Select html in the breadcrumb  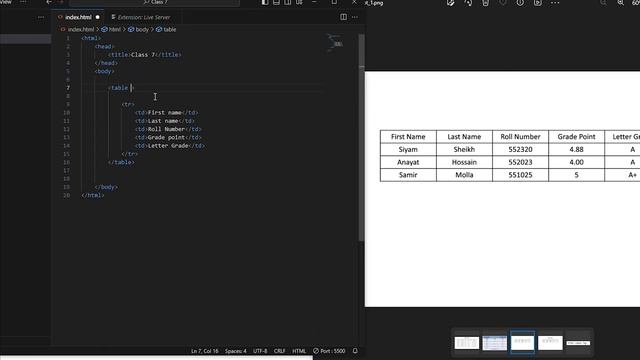pos(115,29)
